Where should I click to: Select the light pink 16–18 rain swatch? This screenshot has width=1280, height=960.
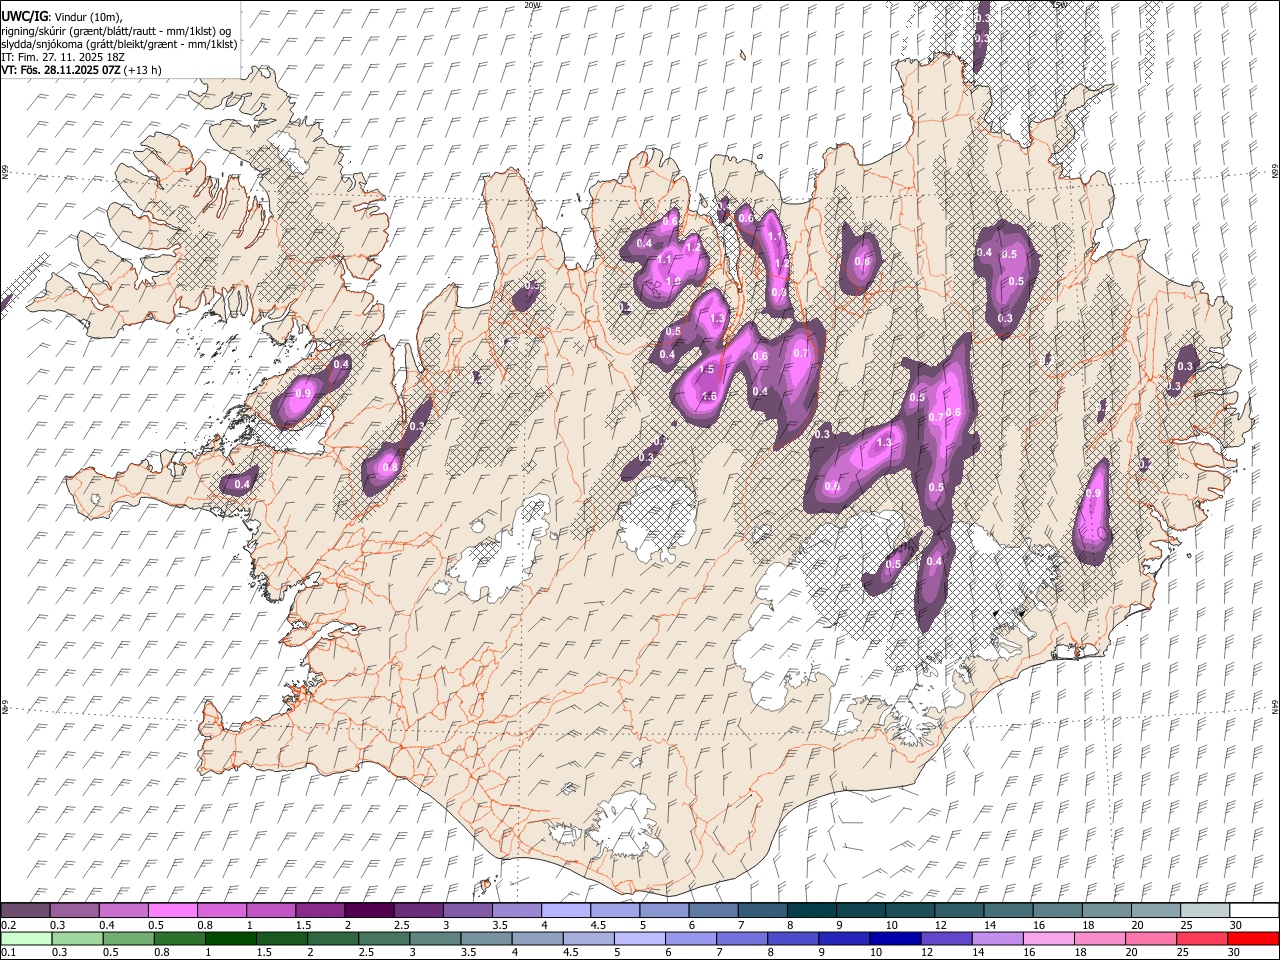click(1049, 939)
